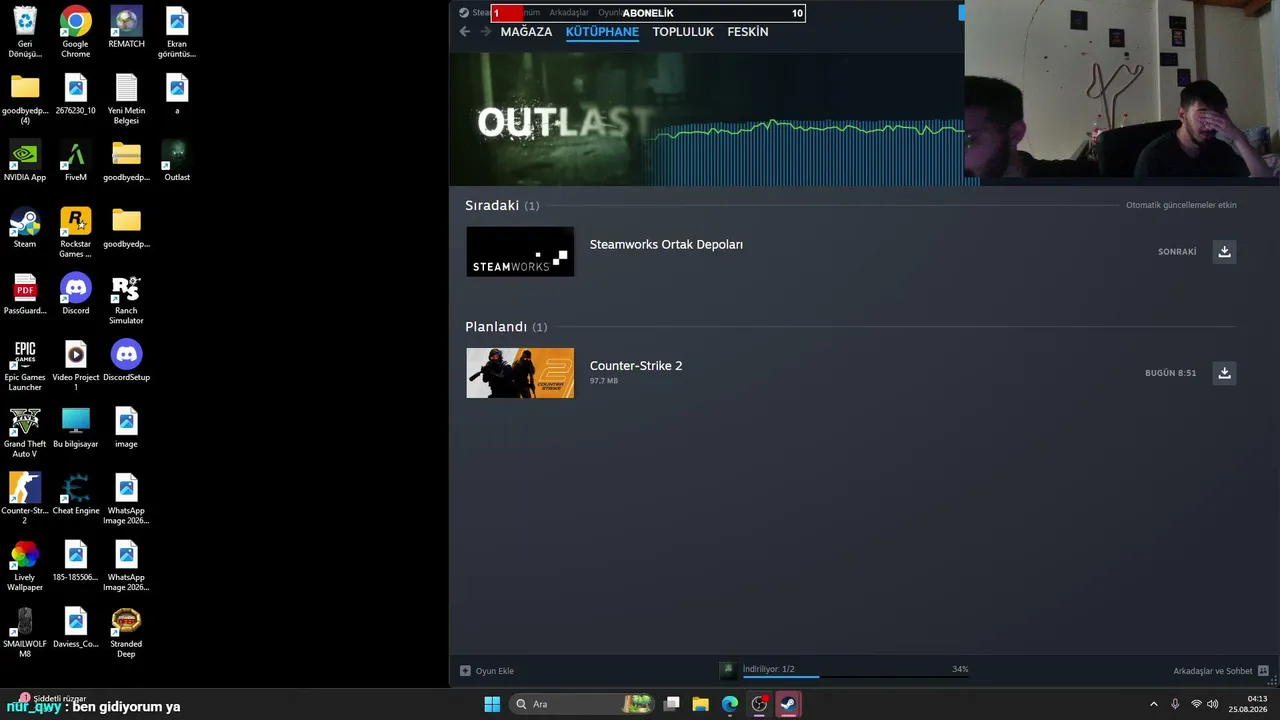This screenshot has width=1280, height=720.
Task: Click the taskbar Ara search box
Action: pyautogui.click(x=581, y=704)
